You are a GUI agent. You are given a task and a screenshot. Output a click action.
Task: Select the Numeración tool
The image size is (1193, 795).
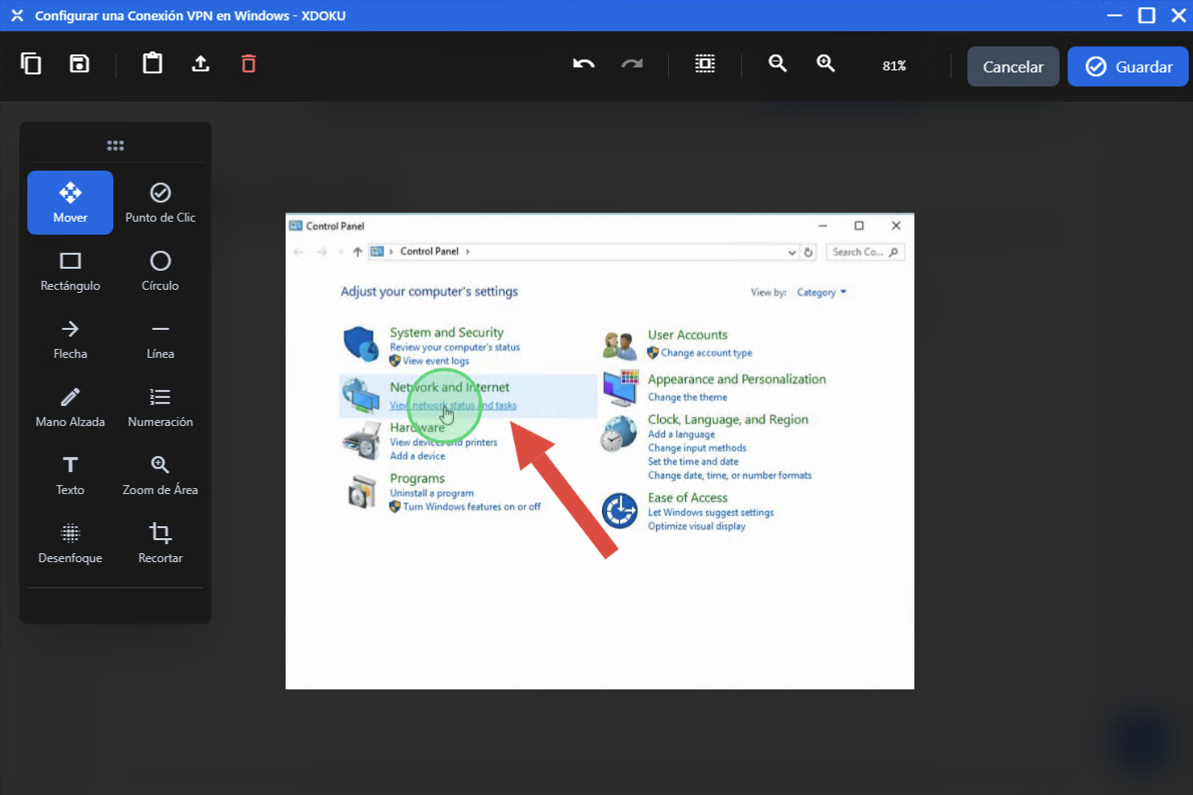[160, 407]
